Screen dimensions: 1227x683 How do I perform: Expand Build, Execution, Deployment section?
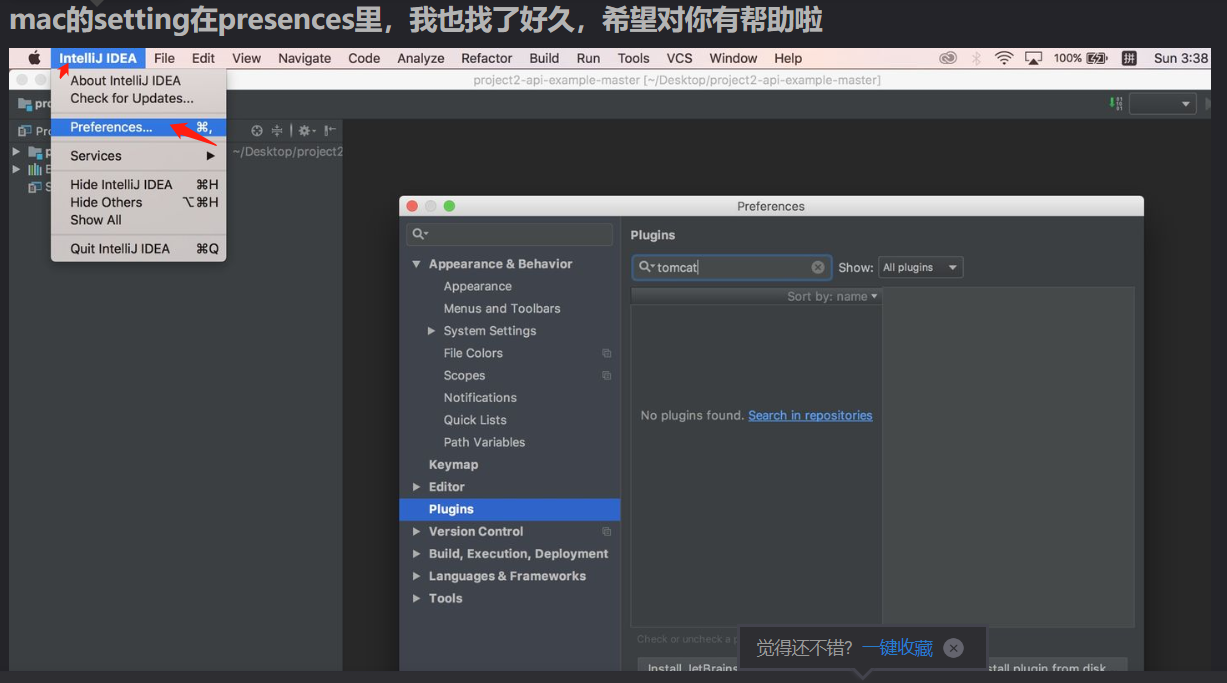[x=417, y=554]
